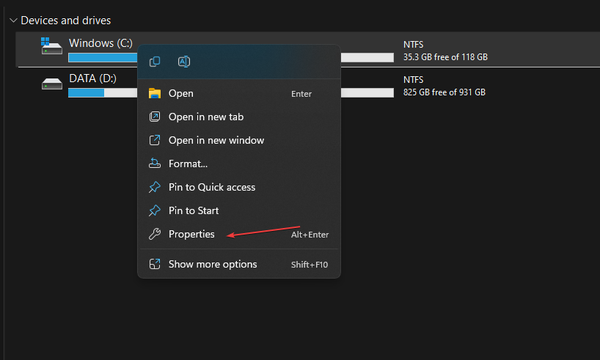Click the 825 GB free of 931 GB text

pyautogui.click(x=444, y=92)
